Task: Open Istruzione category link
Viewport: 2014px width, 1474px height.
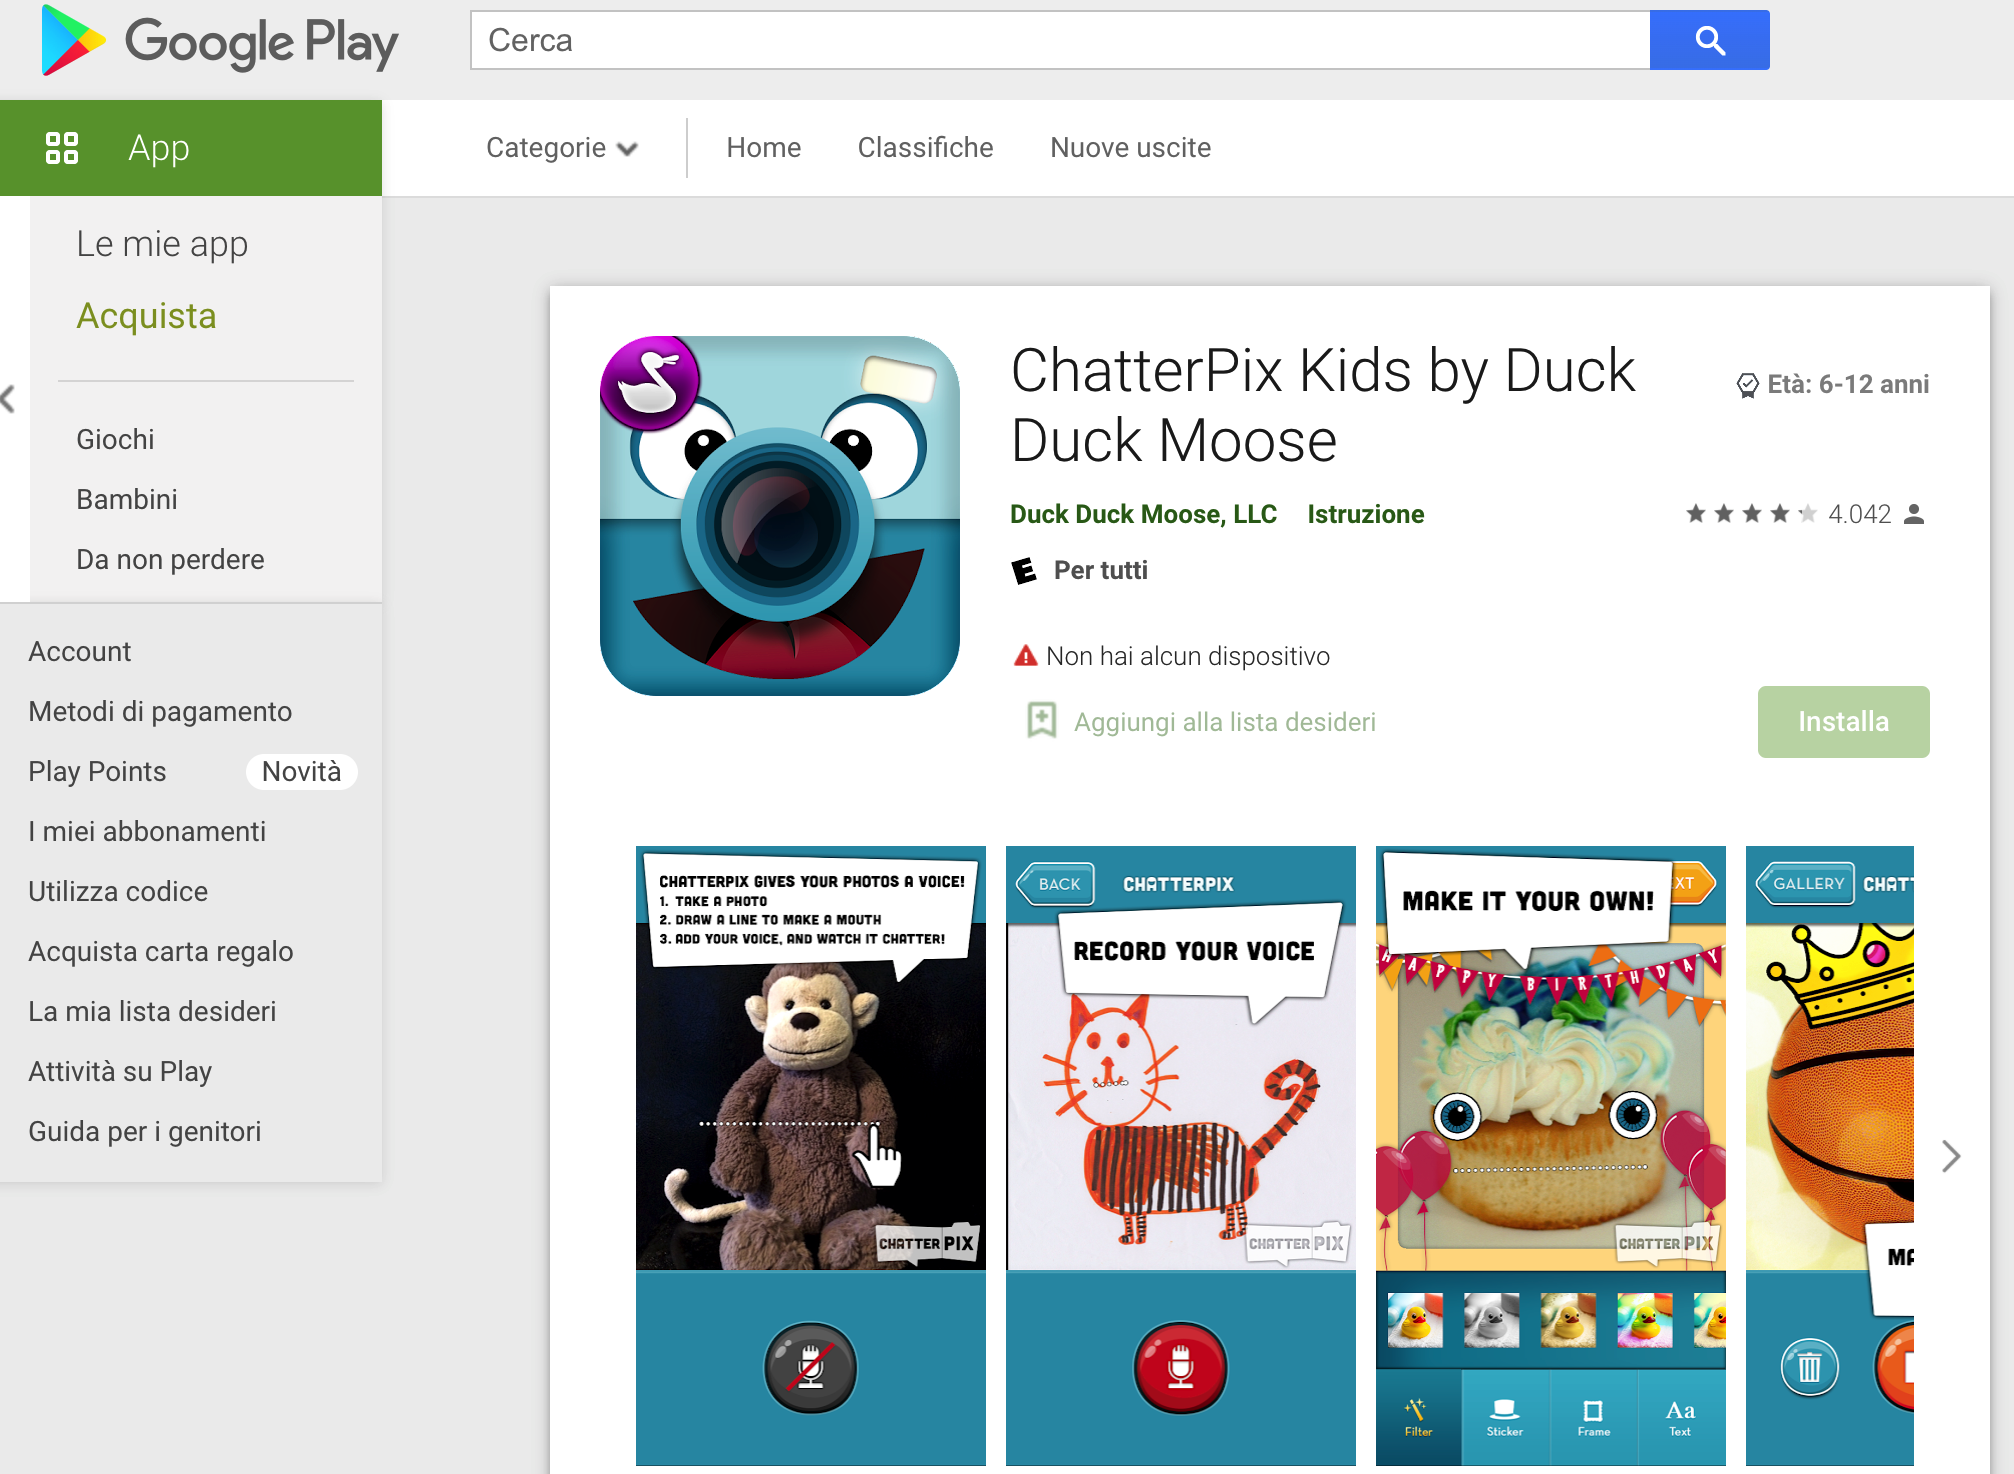Action: tap(1365, 514)
